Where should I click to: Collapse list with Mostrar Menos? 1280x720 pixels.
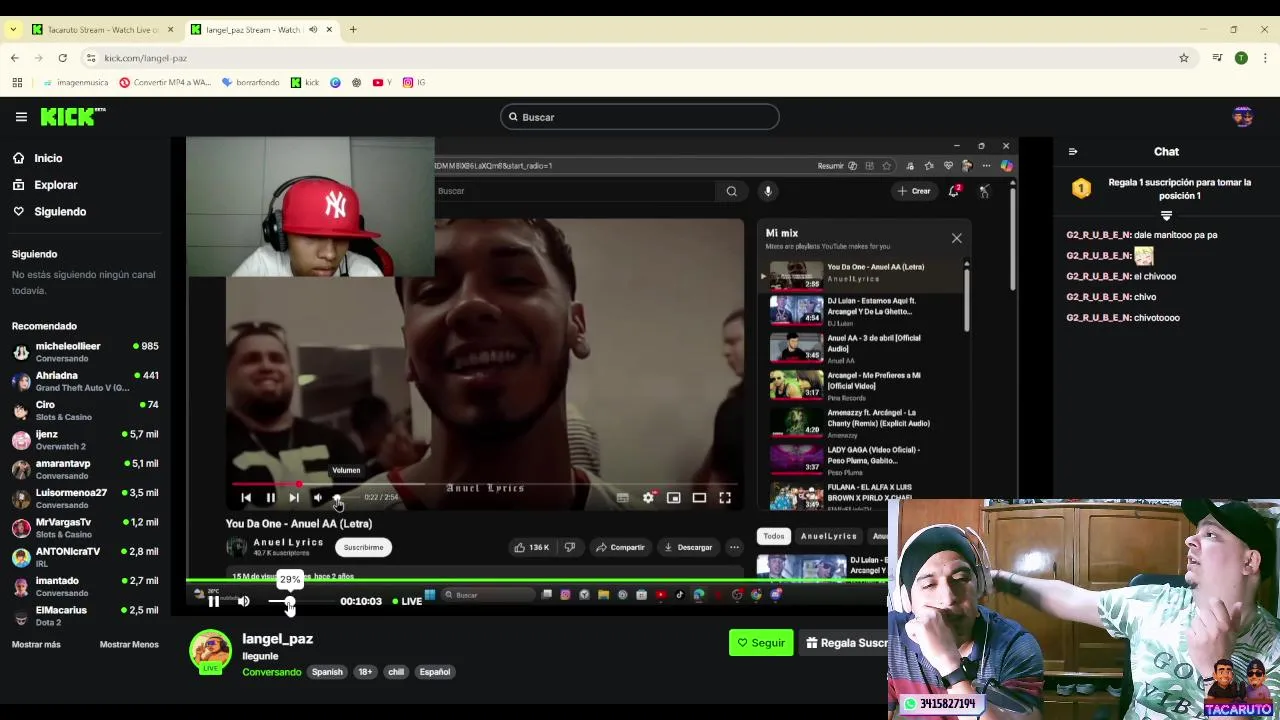(129, 644)
